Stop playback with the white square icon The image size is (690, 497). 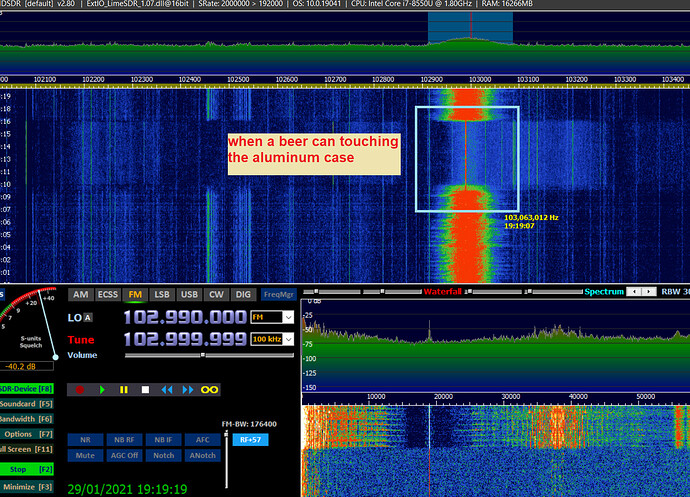(145, 390)
